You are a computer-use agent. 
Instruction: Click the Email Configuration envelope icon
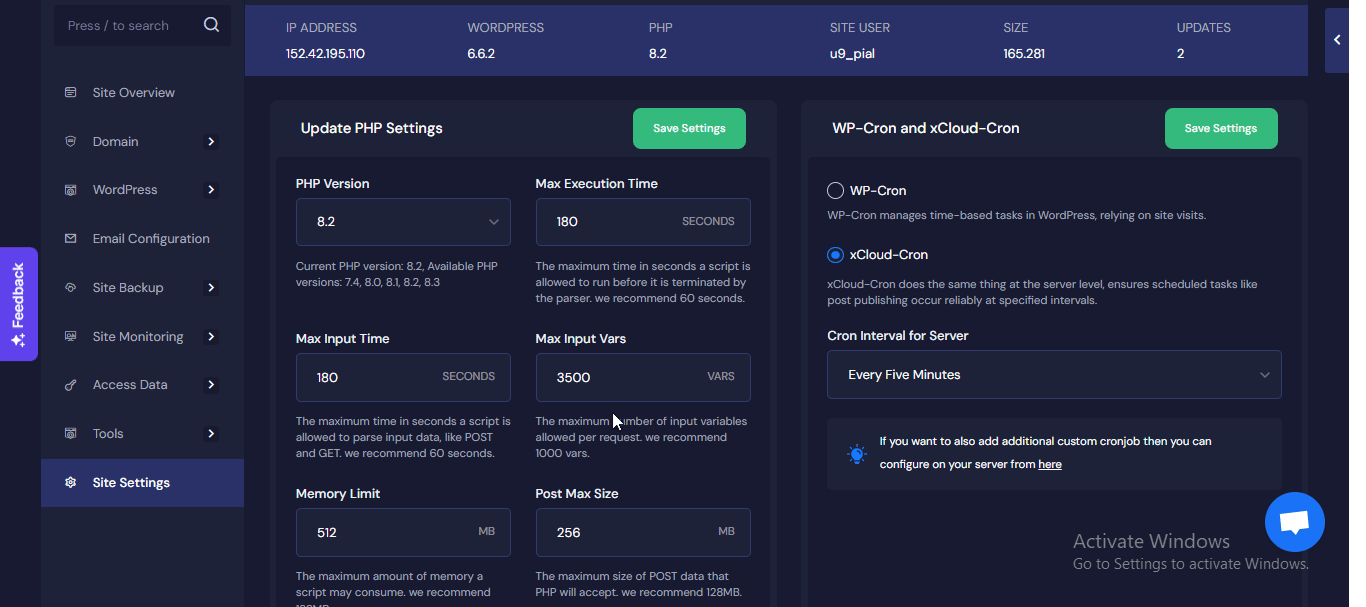70,238
